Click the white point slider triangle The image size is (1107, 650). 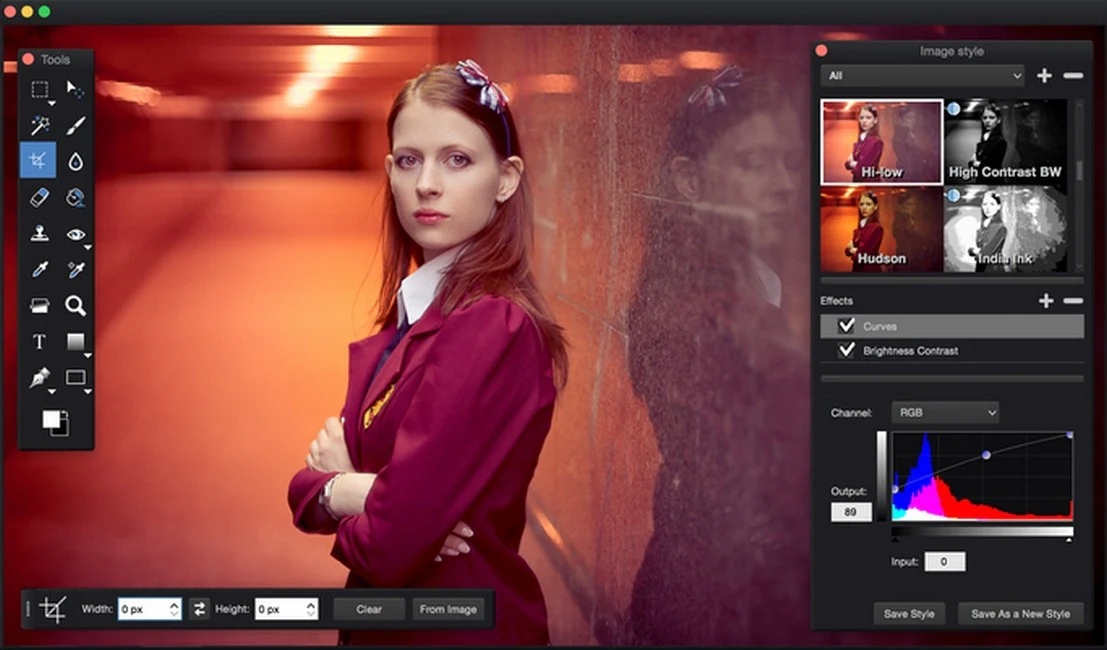point(1069,539)
